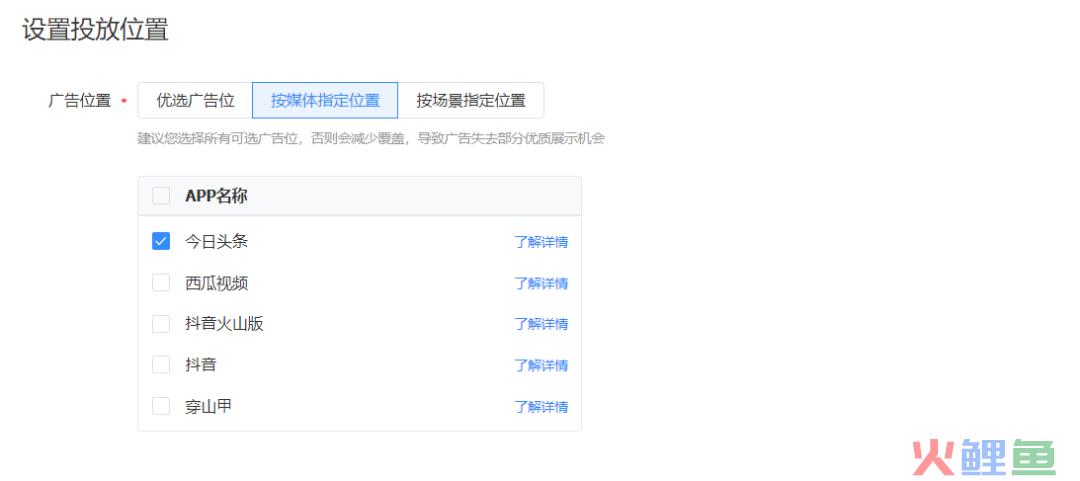Click the 今日头条 row label
The height and width of the screenshot is (481, 1080).
[x=216, y=242]
